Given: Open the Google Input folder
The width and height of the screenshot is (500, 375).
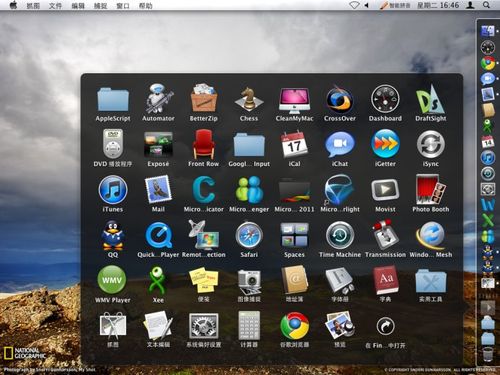Looking at the screenshot, I should coord(249,145).
